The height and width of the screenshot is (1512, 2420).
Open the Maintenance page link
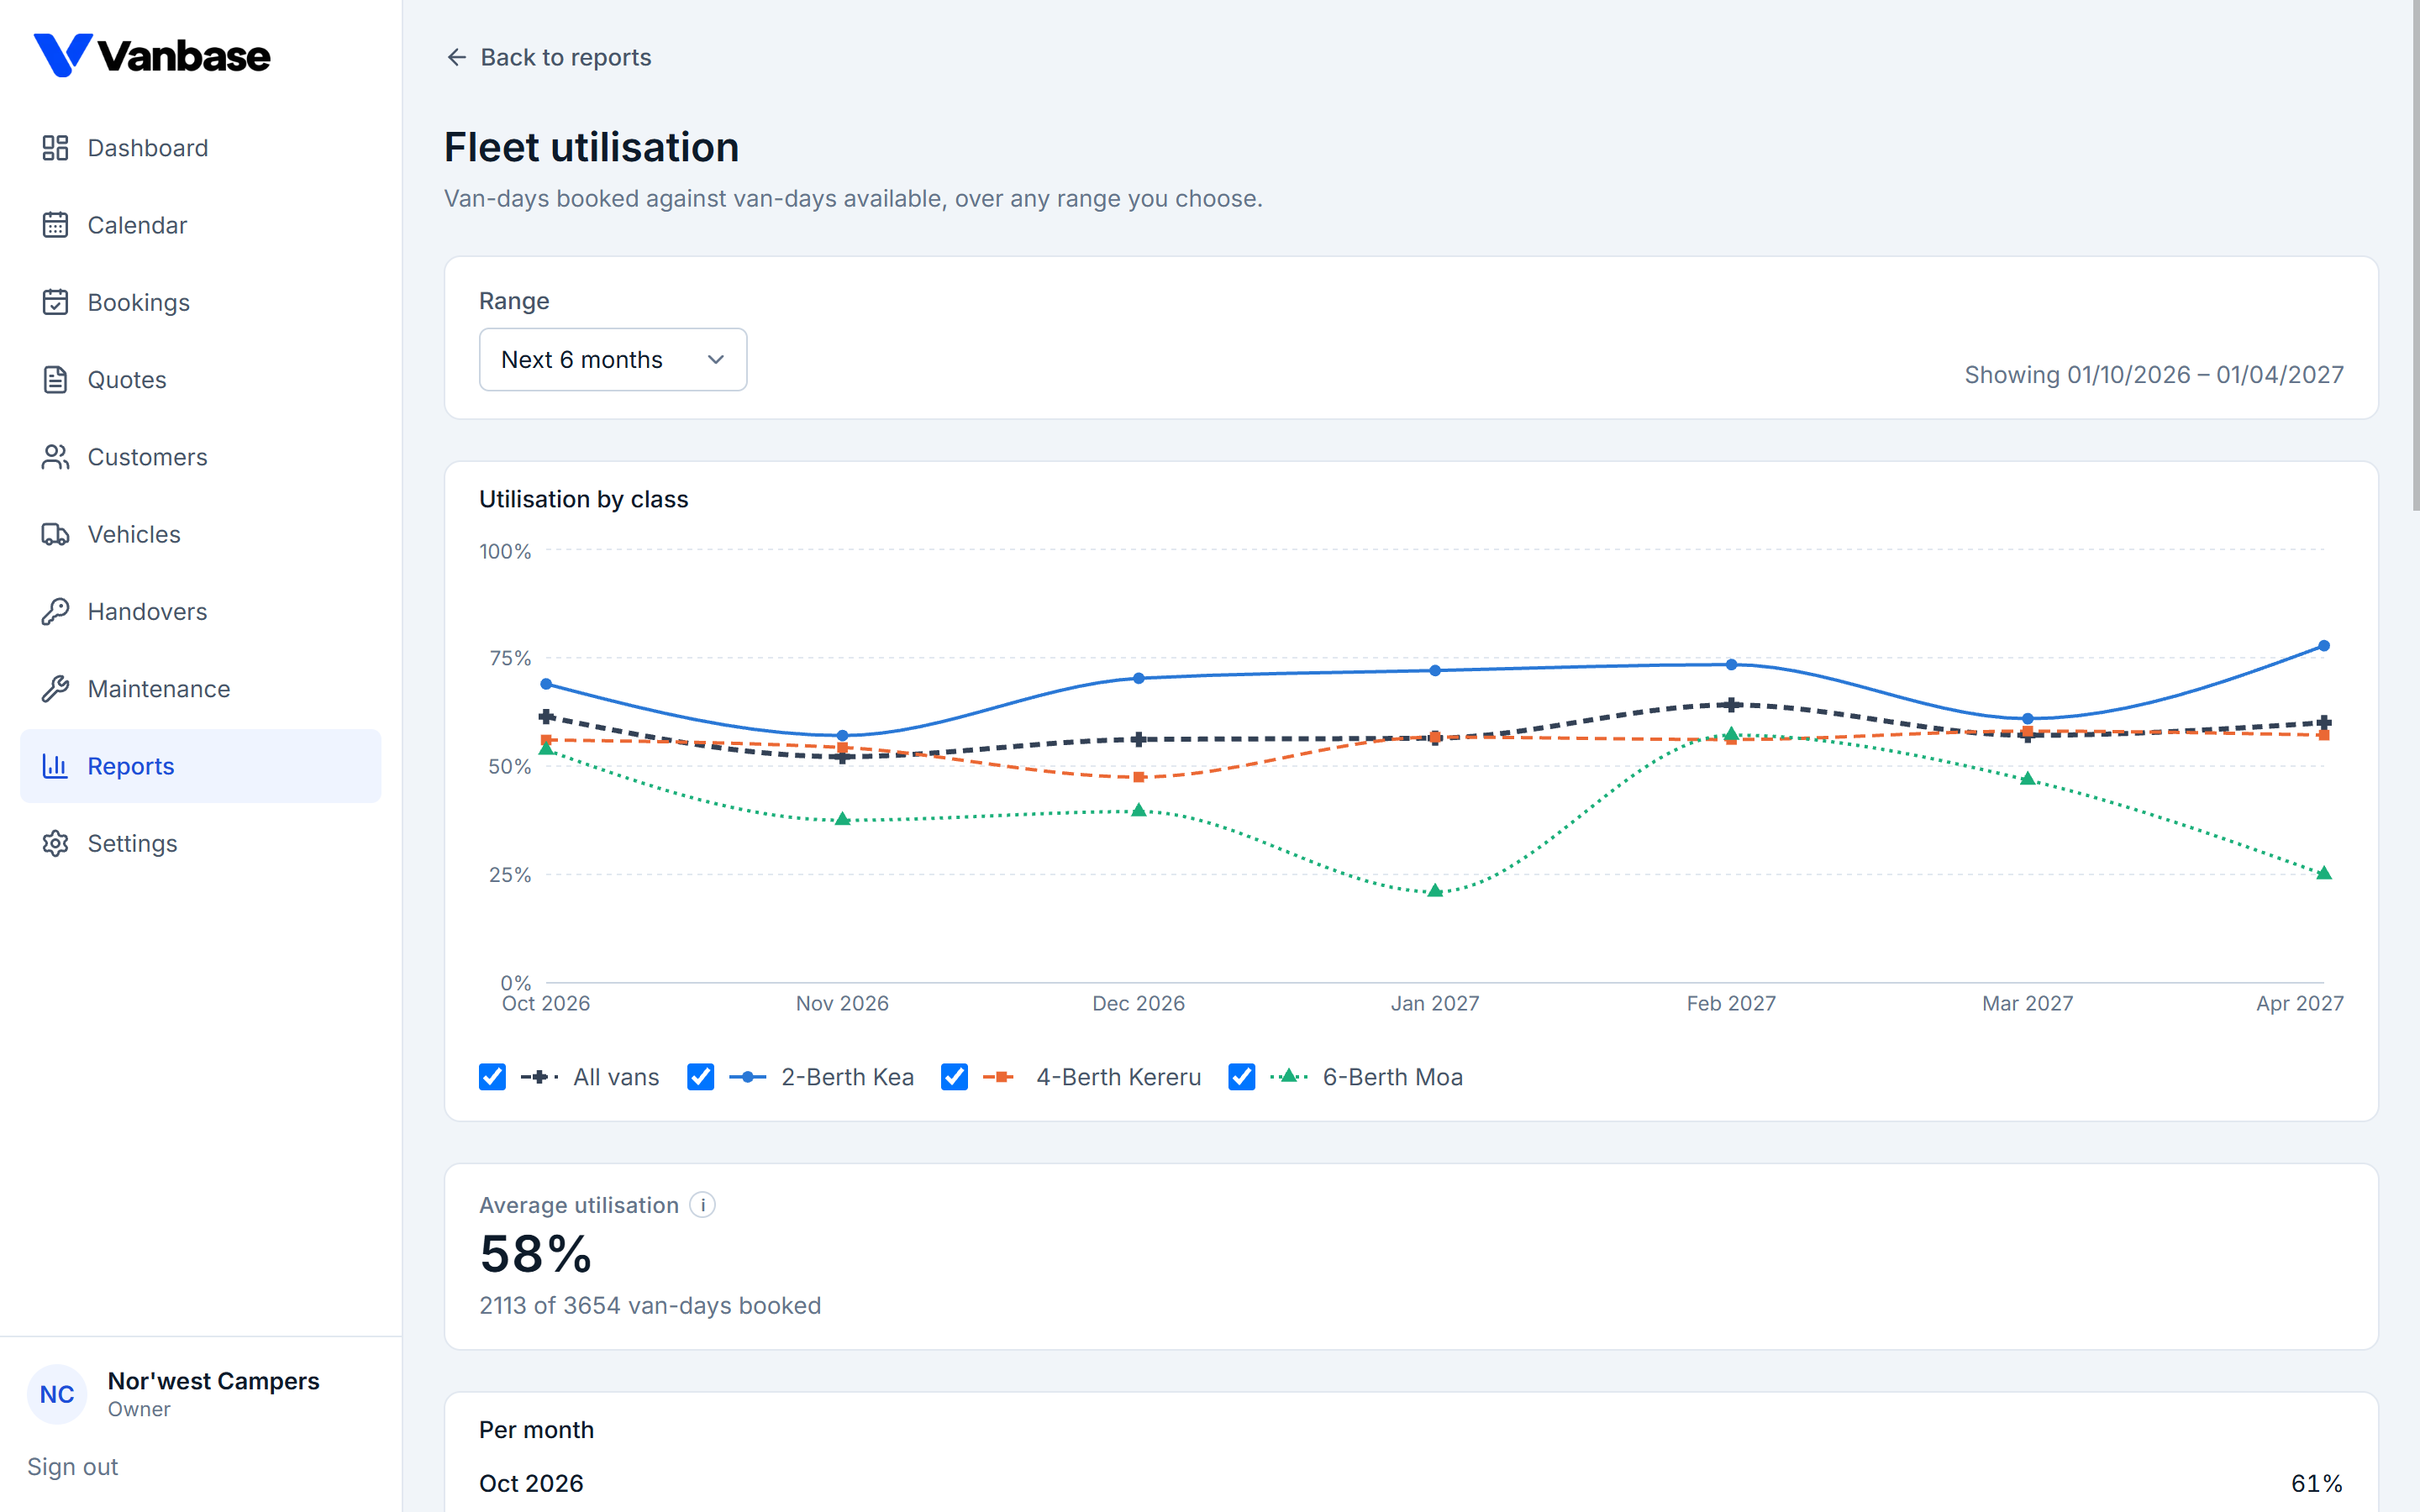pos(200,689)
